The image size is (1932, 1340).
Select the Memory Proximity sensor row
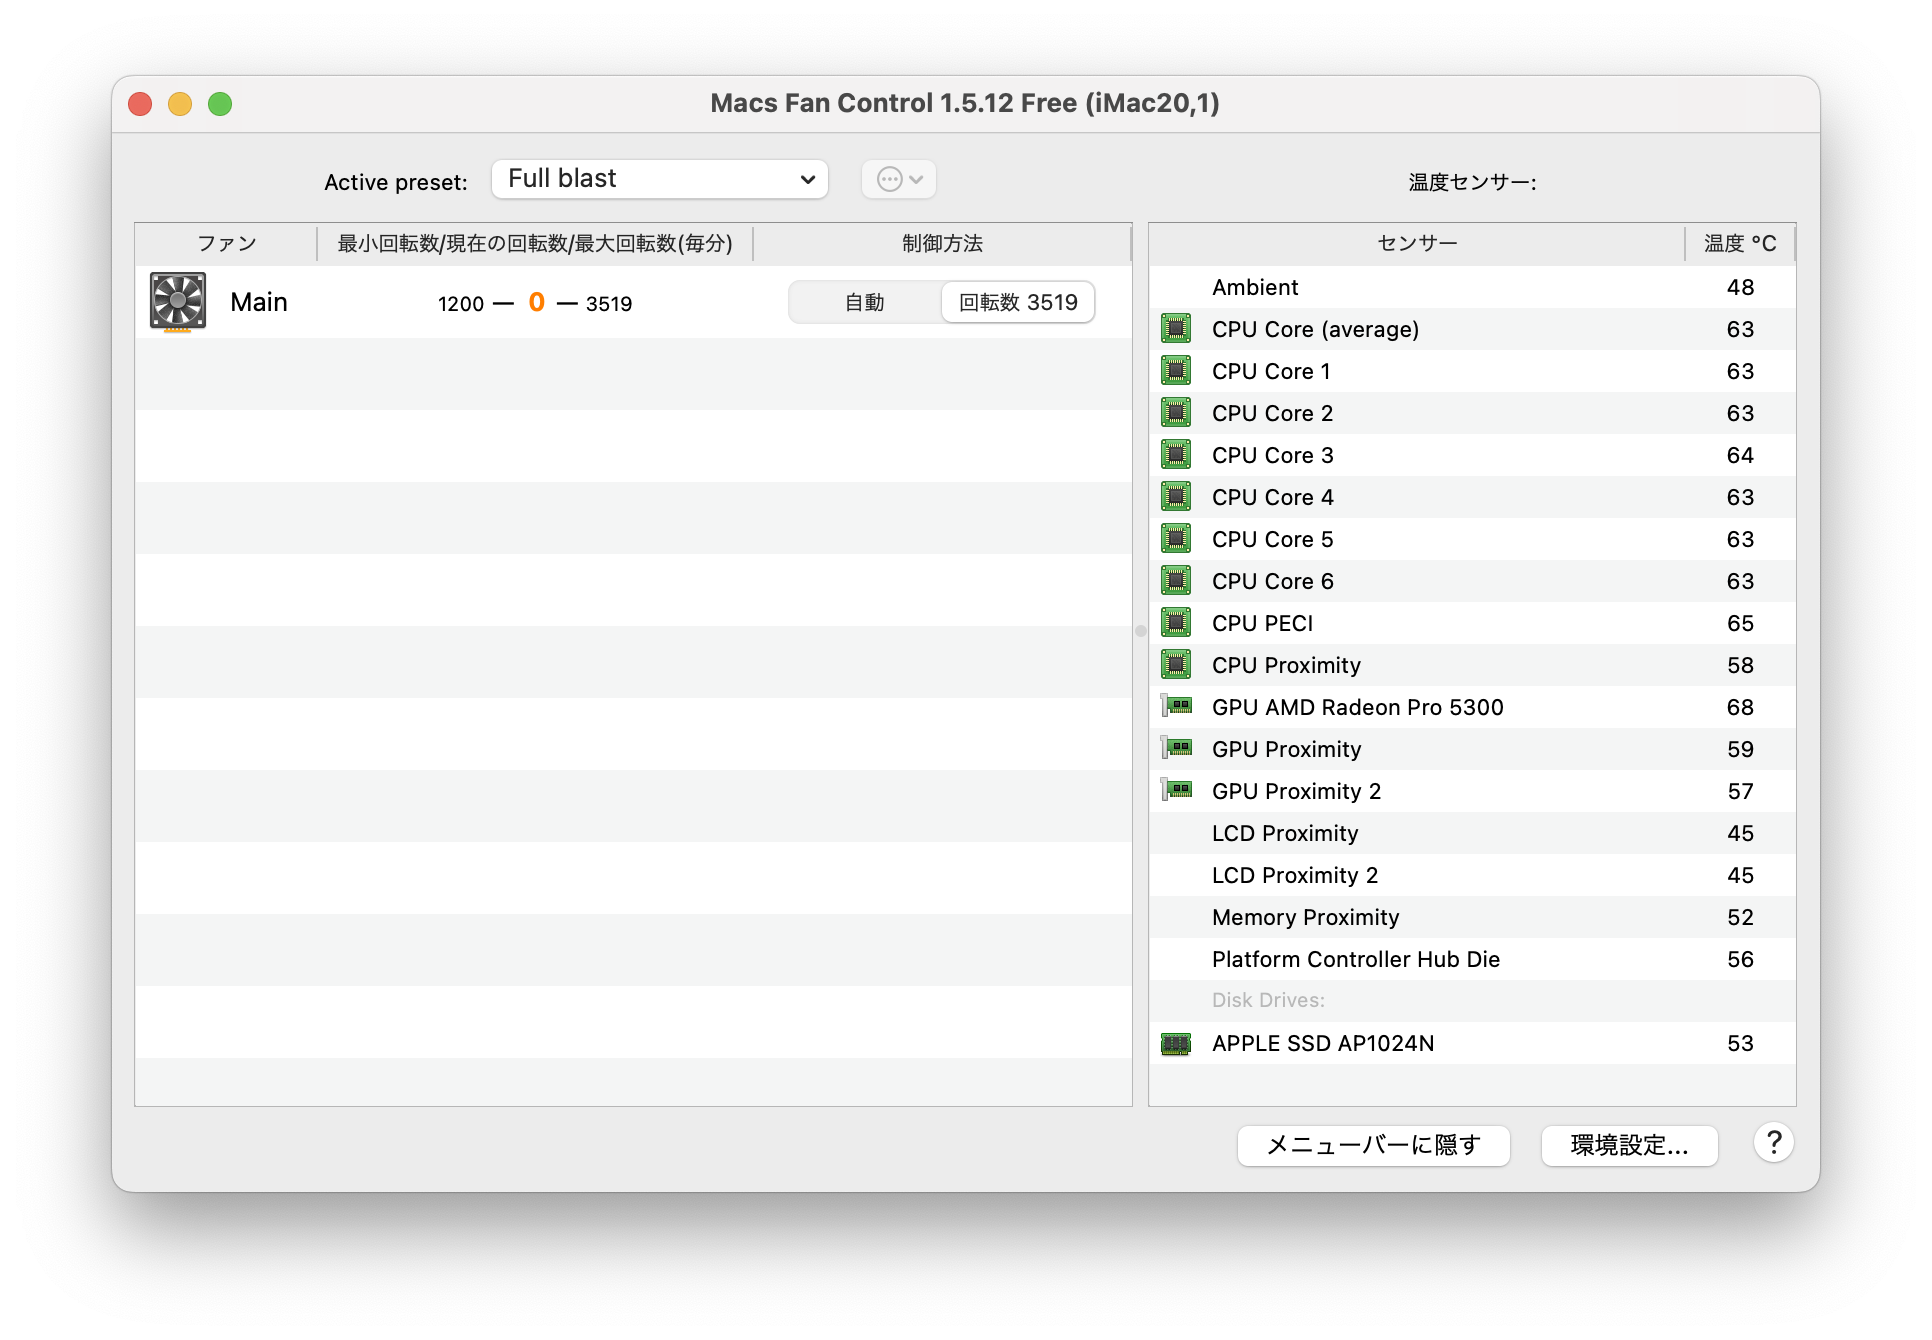tap(1305, 917)
